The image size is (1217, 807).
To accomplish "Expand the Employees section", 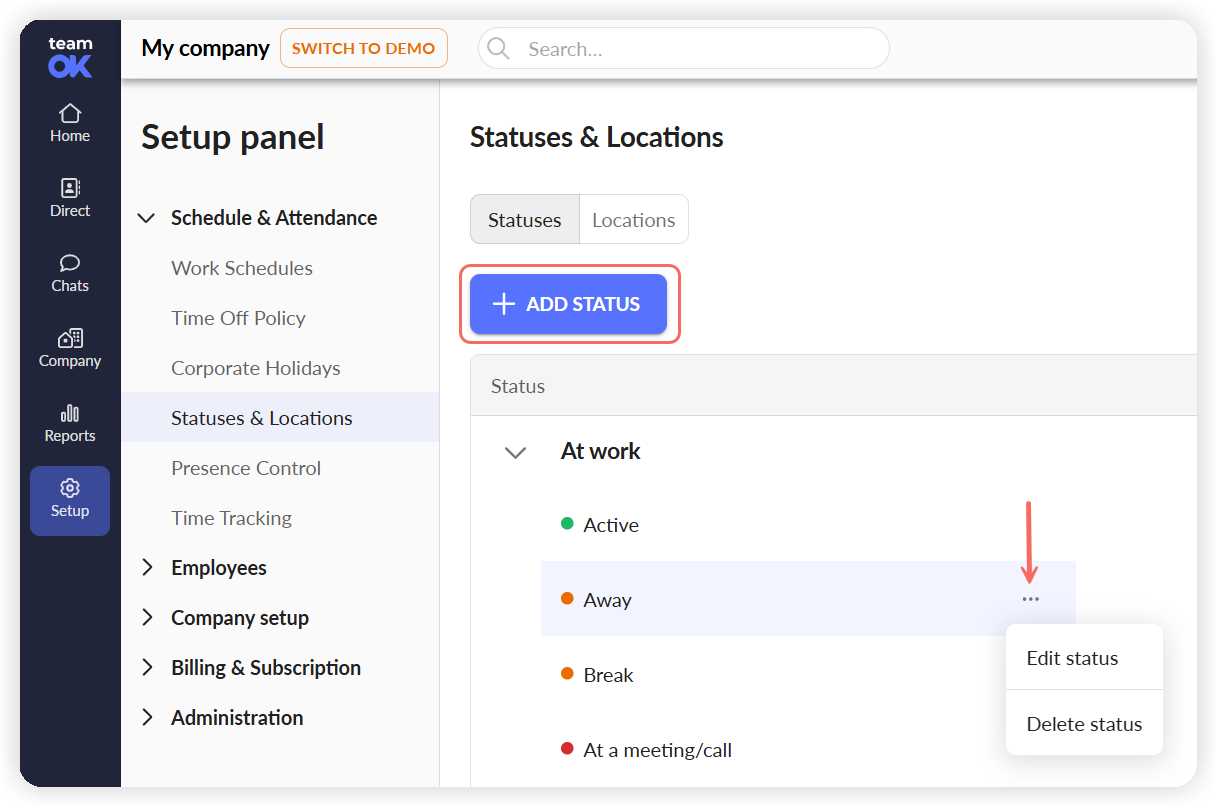I will (147, 567).
